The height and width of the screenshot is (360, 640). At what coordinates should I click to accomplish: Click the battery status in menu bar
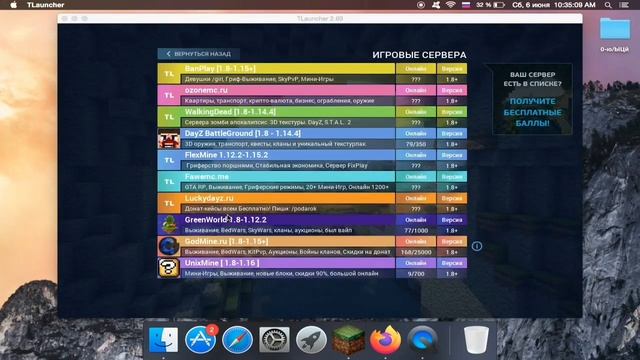pyautogui.click(x=490, y=5)
